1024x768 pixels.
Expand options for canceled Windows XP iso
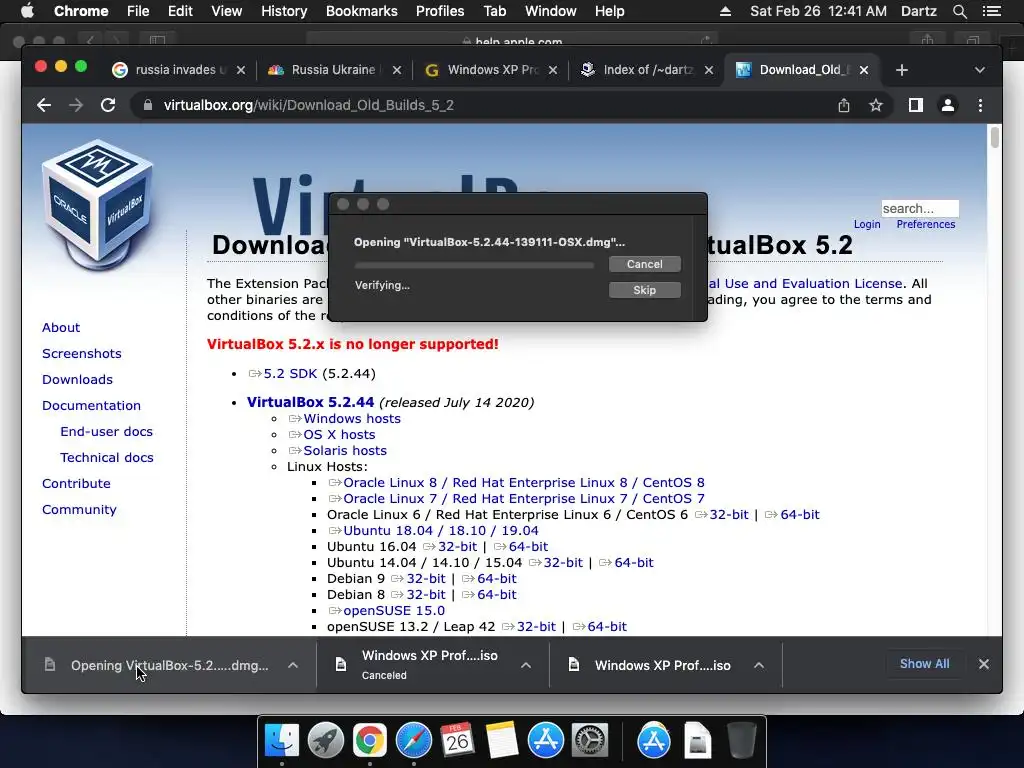point(526,665)
